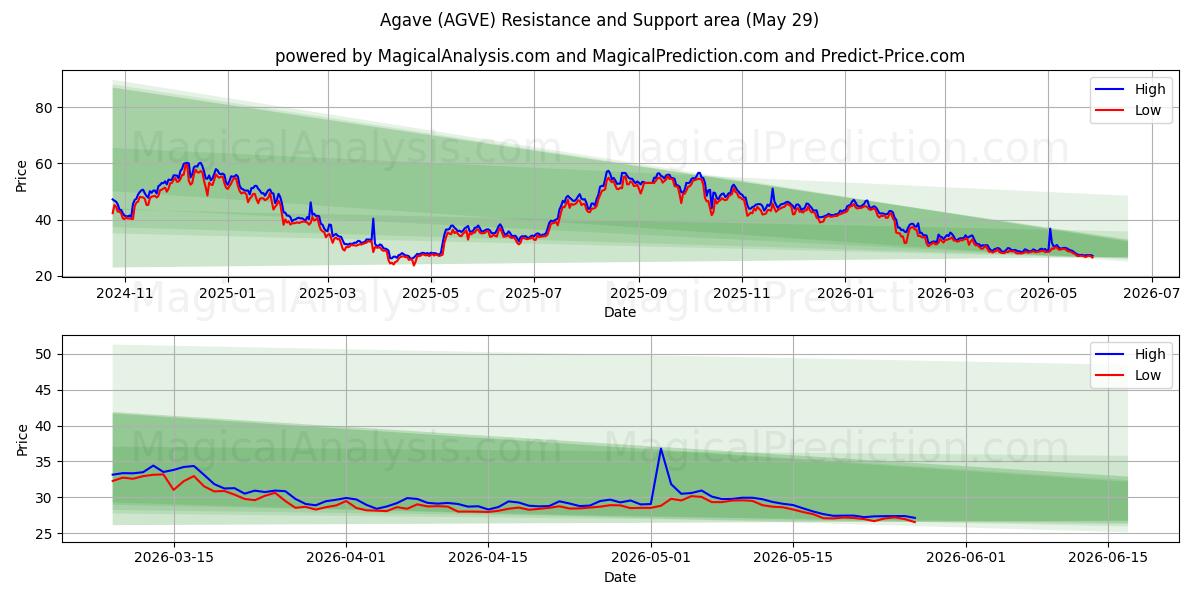Click the red line sample in the lower chart legend
The width and height of the screenshot is (1200, 600).
tap(1111, 376)
